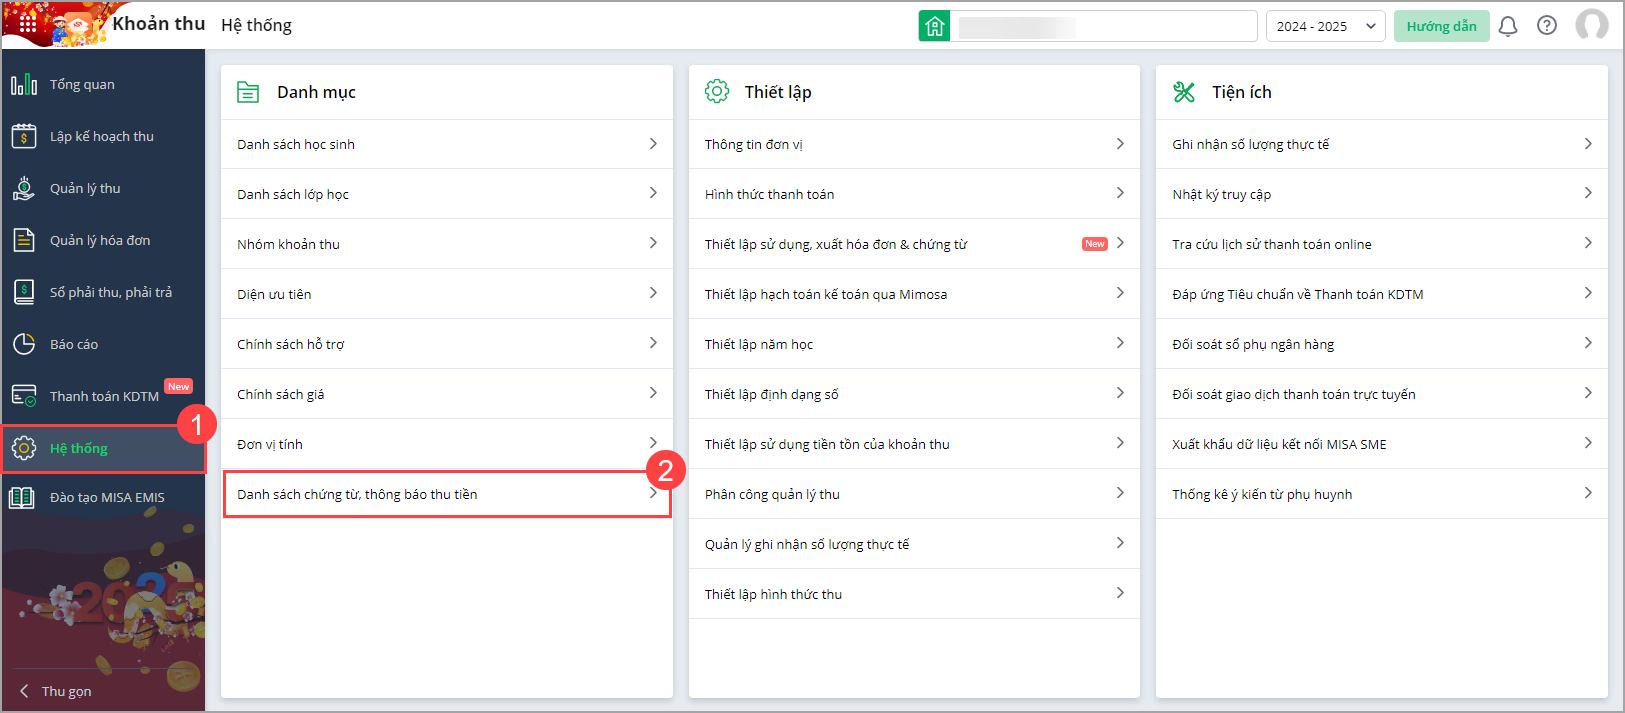
Task: Click the Lập kế hoạch thu calendar icon
Action: coord(24,136)
